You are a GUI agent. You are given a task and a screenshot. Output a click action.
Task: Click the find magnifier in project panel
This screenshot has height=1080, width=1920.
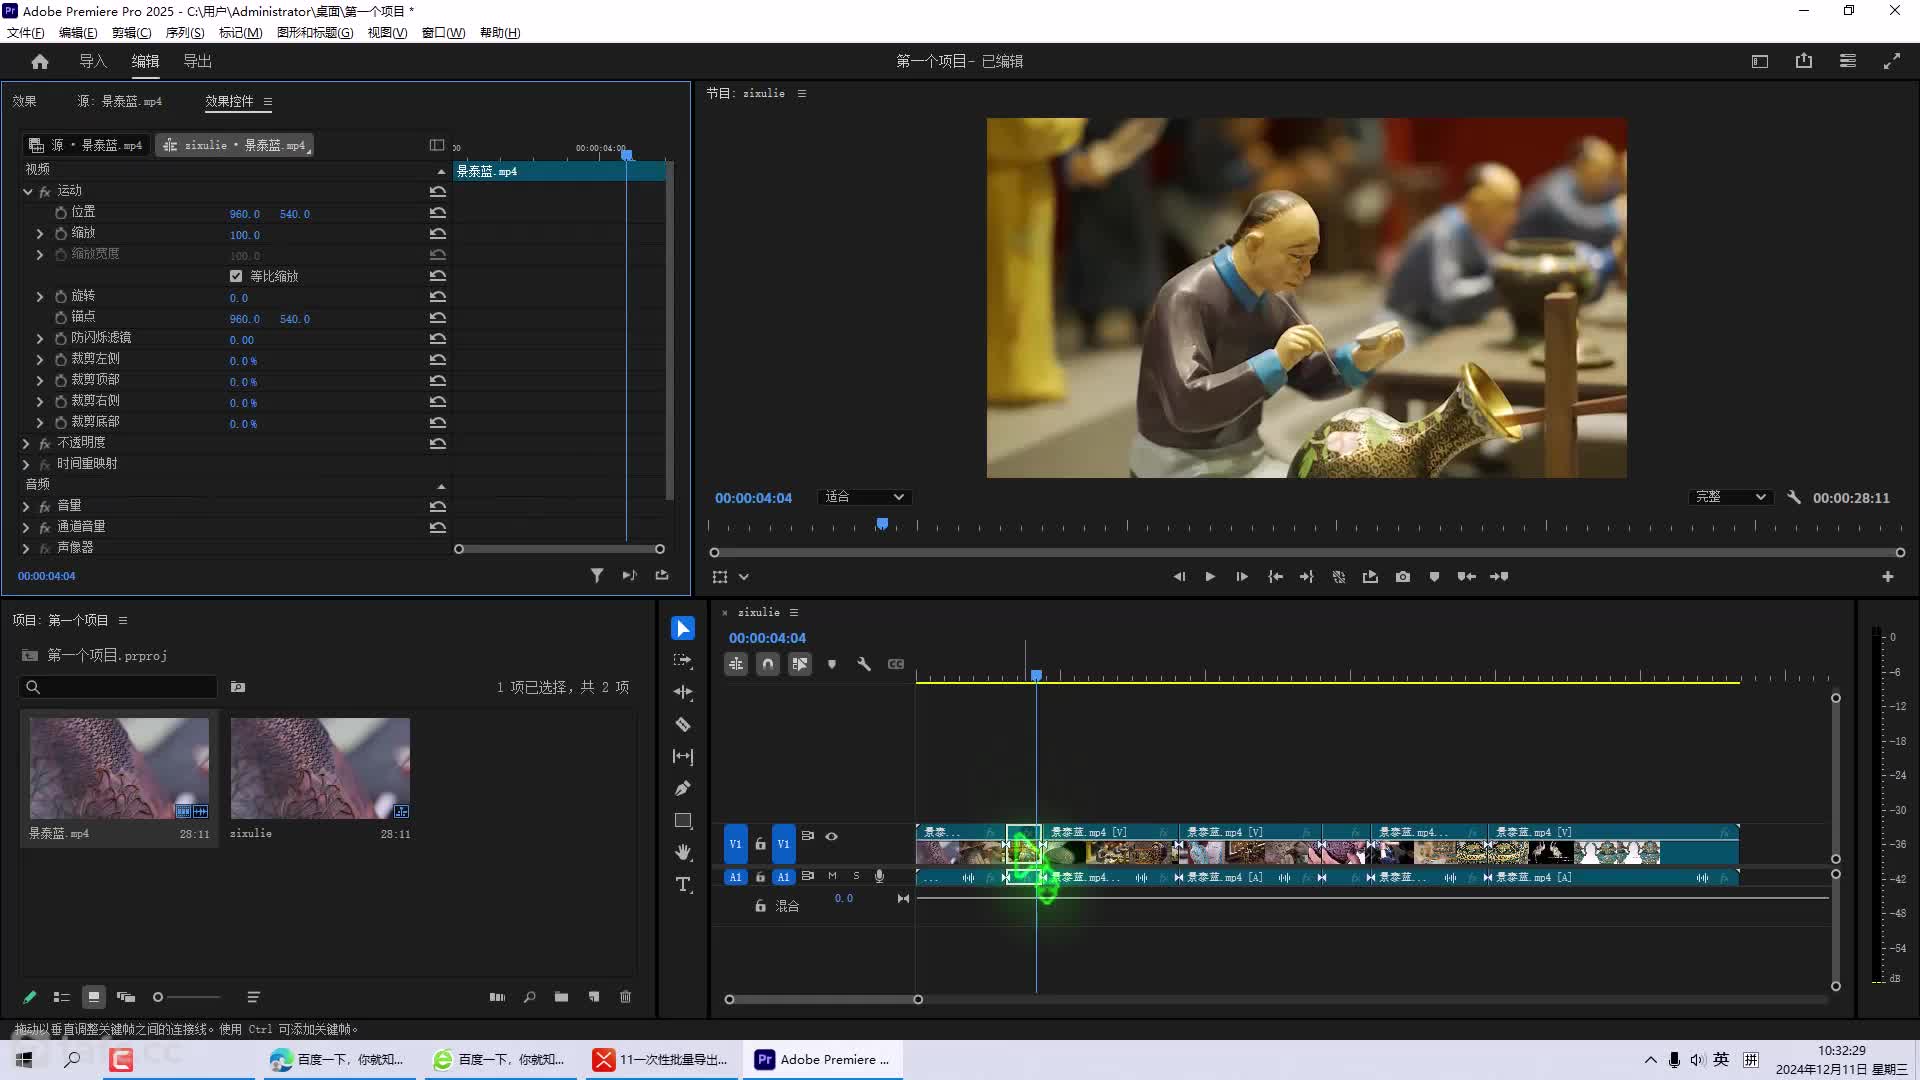coord(530,997)
